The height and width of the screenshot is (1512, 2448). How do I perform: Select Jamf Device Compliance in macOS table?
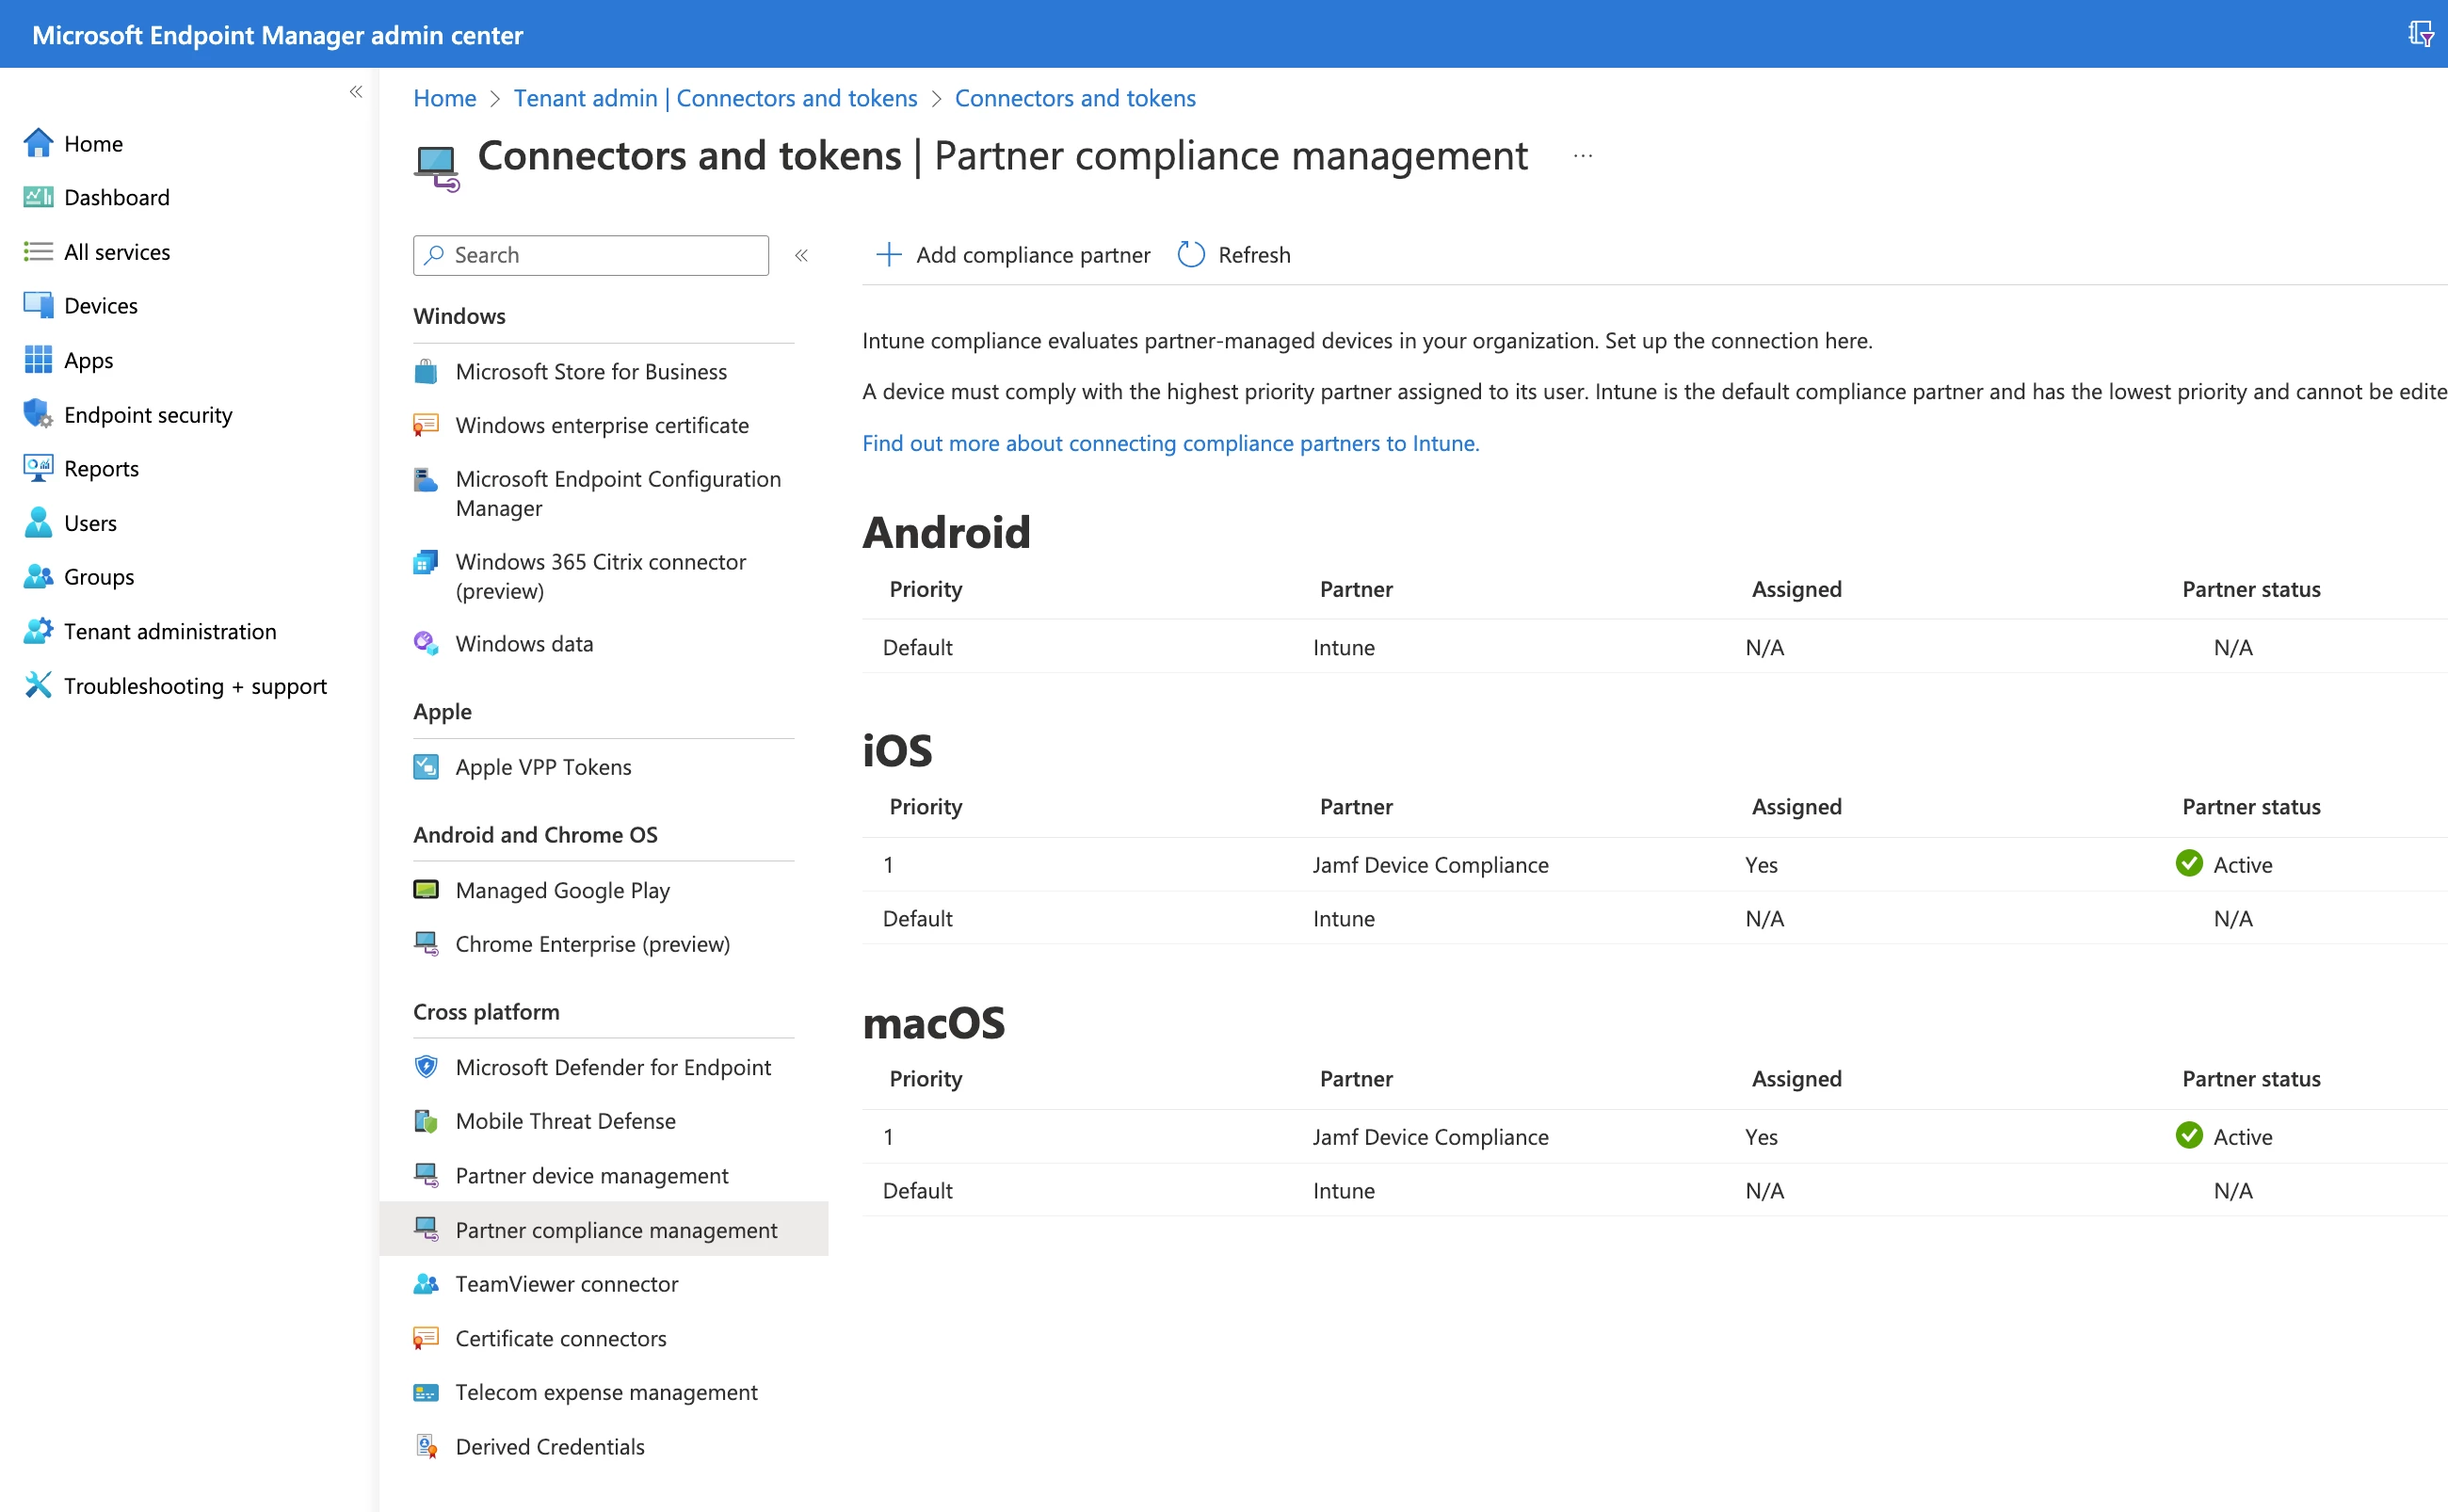(x=1430, y=1137)
